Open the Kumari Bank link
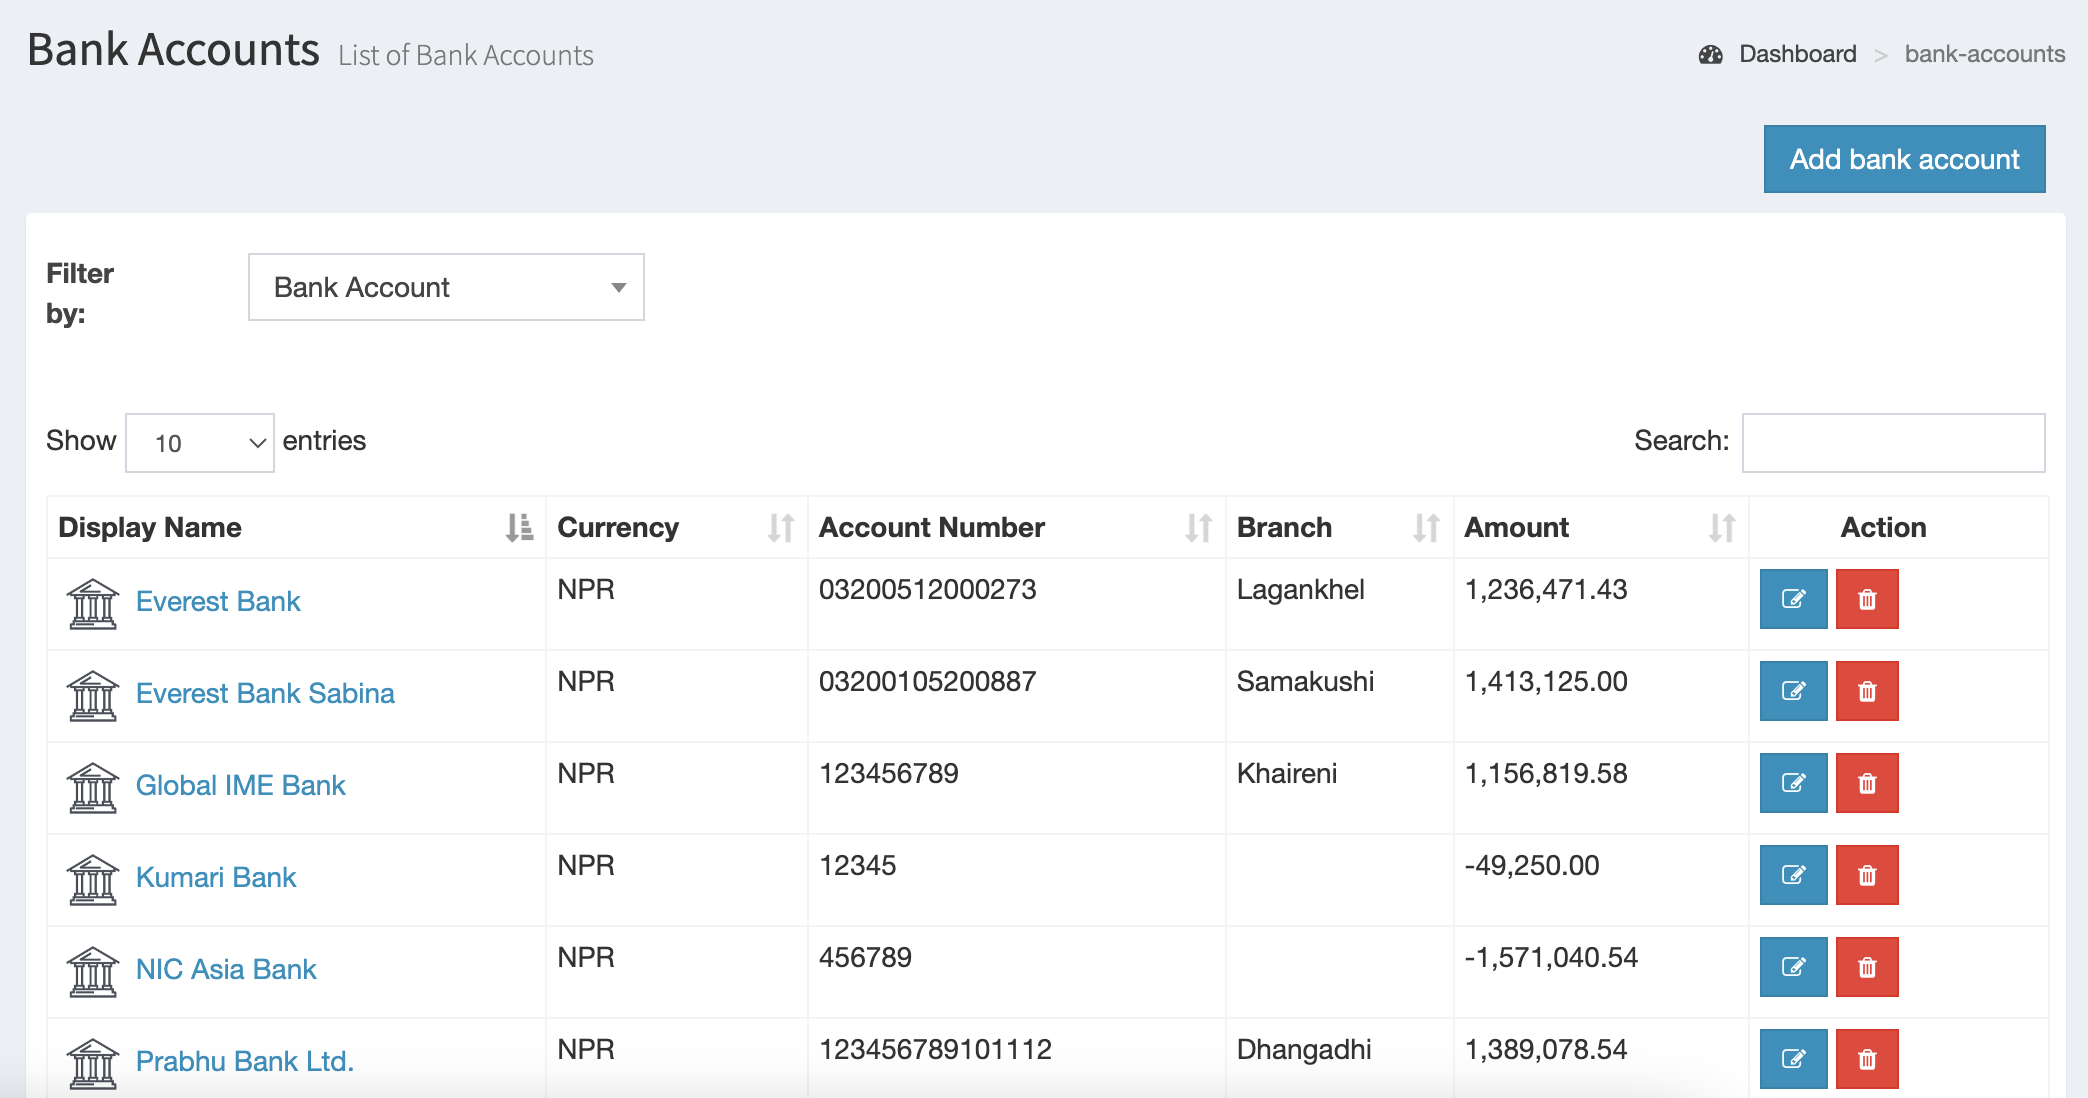Image resolution: width=2088 pixels, height=1098 pixels. (x=216, y=877)
